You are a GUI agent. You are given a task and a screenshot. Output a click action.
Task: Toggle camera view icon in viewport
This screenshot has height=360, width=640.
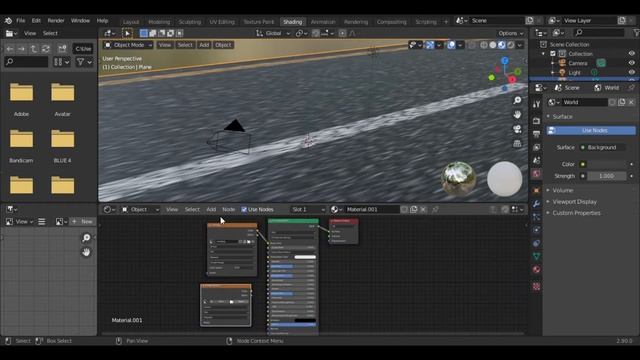point(517,129)
